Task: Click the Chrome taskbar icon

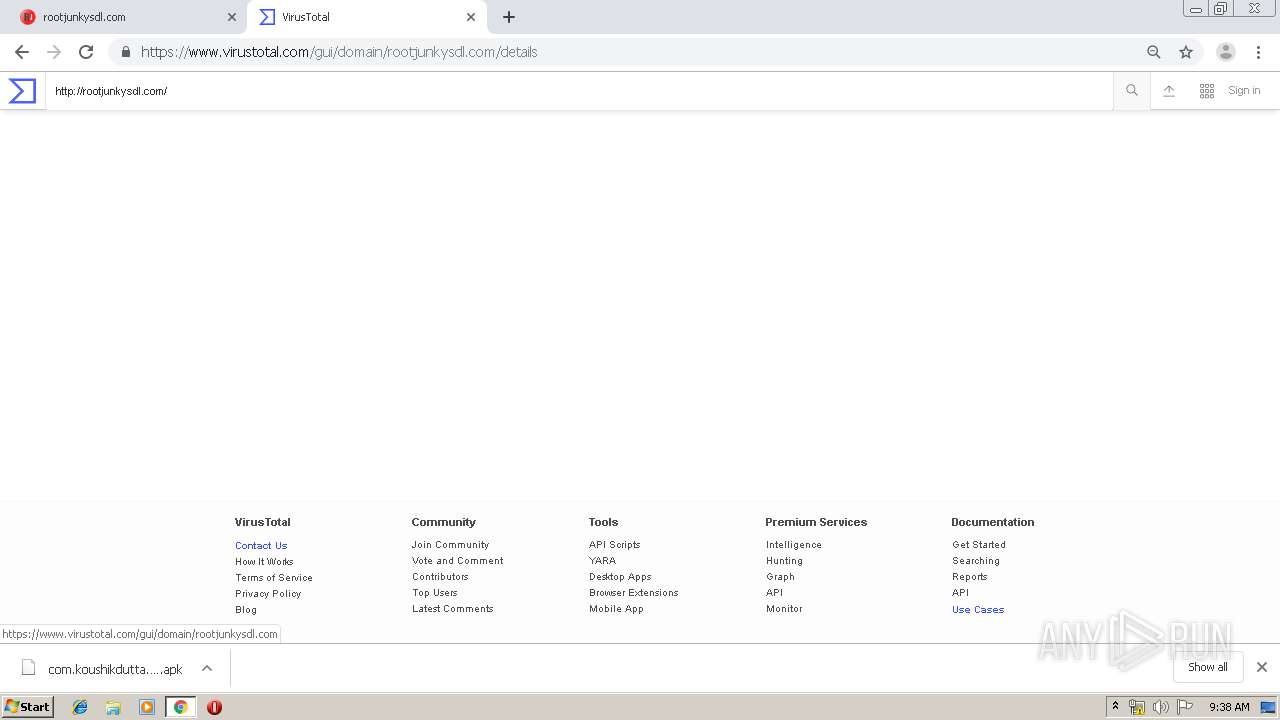Action: (180, 707)
